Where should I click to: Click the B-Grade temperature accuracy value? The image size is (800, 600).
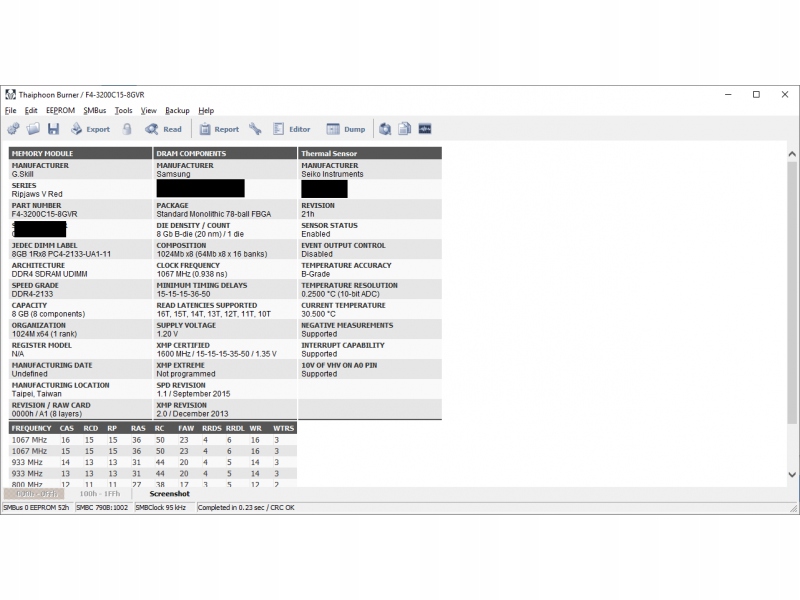pos(315,273)
